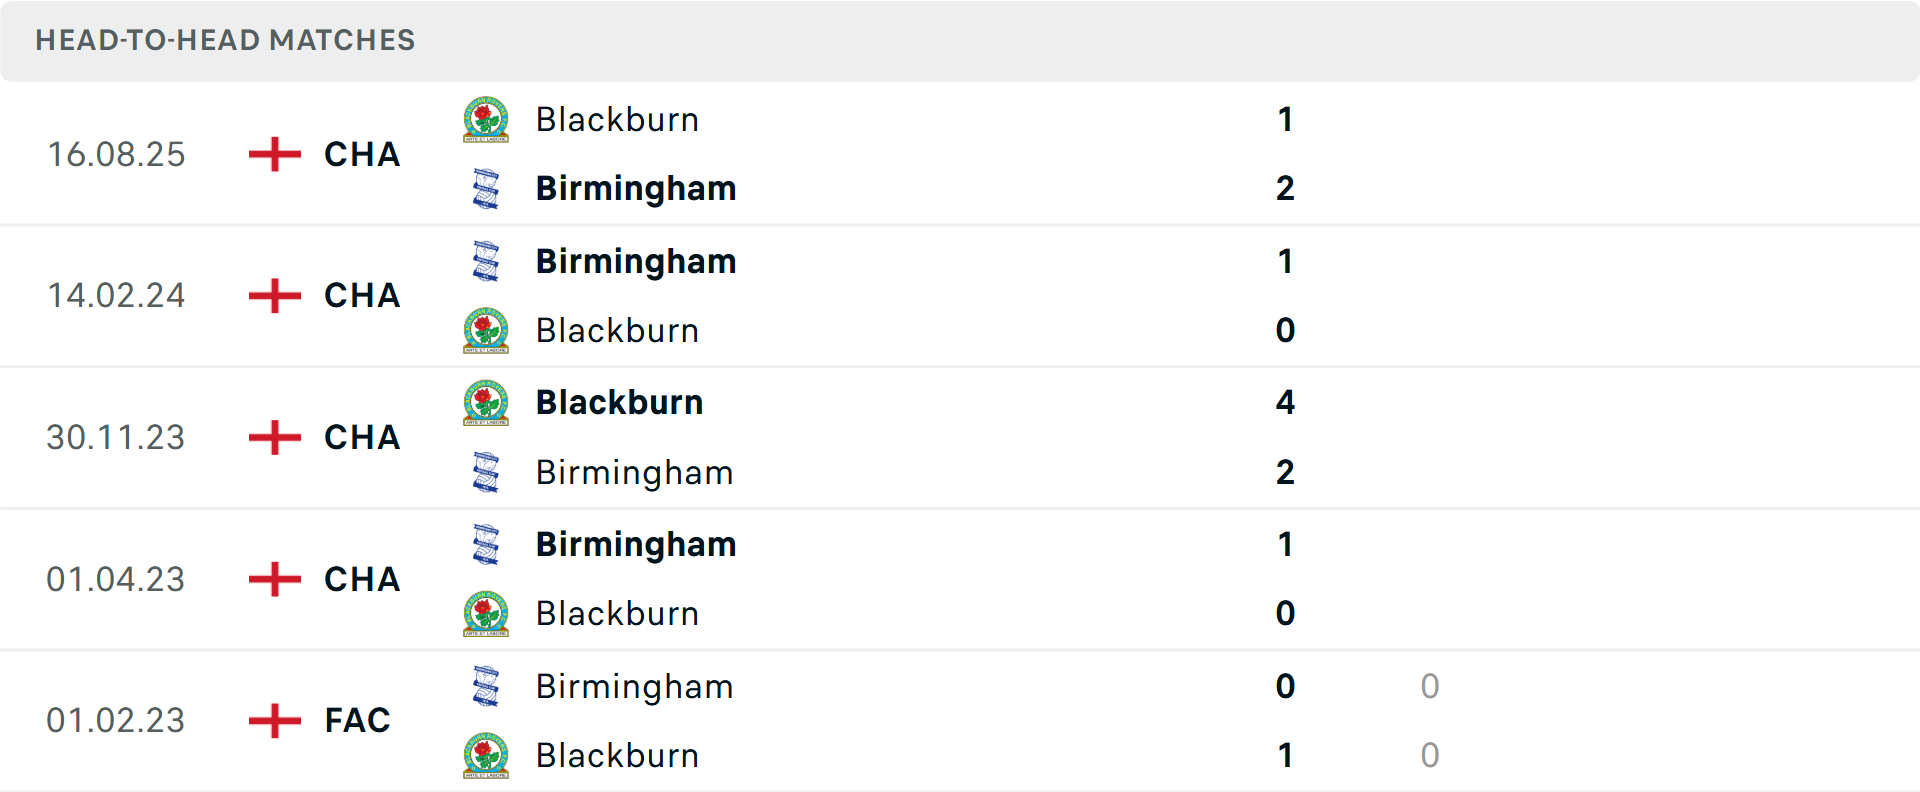
Task: Click the Blackburn crest in the 01.02.23 FAC row
Action: click(487, 756)
